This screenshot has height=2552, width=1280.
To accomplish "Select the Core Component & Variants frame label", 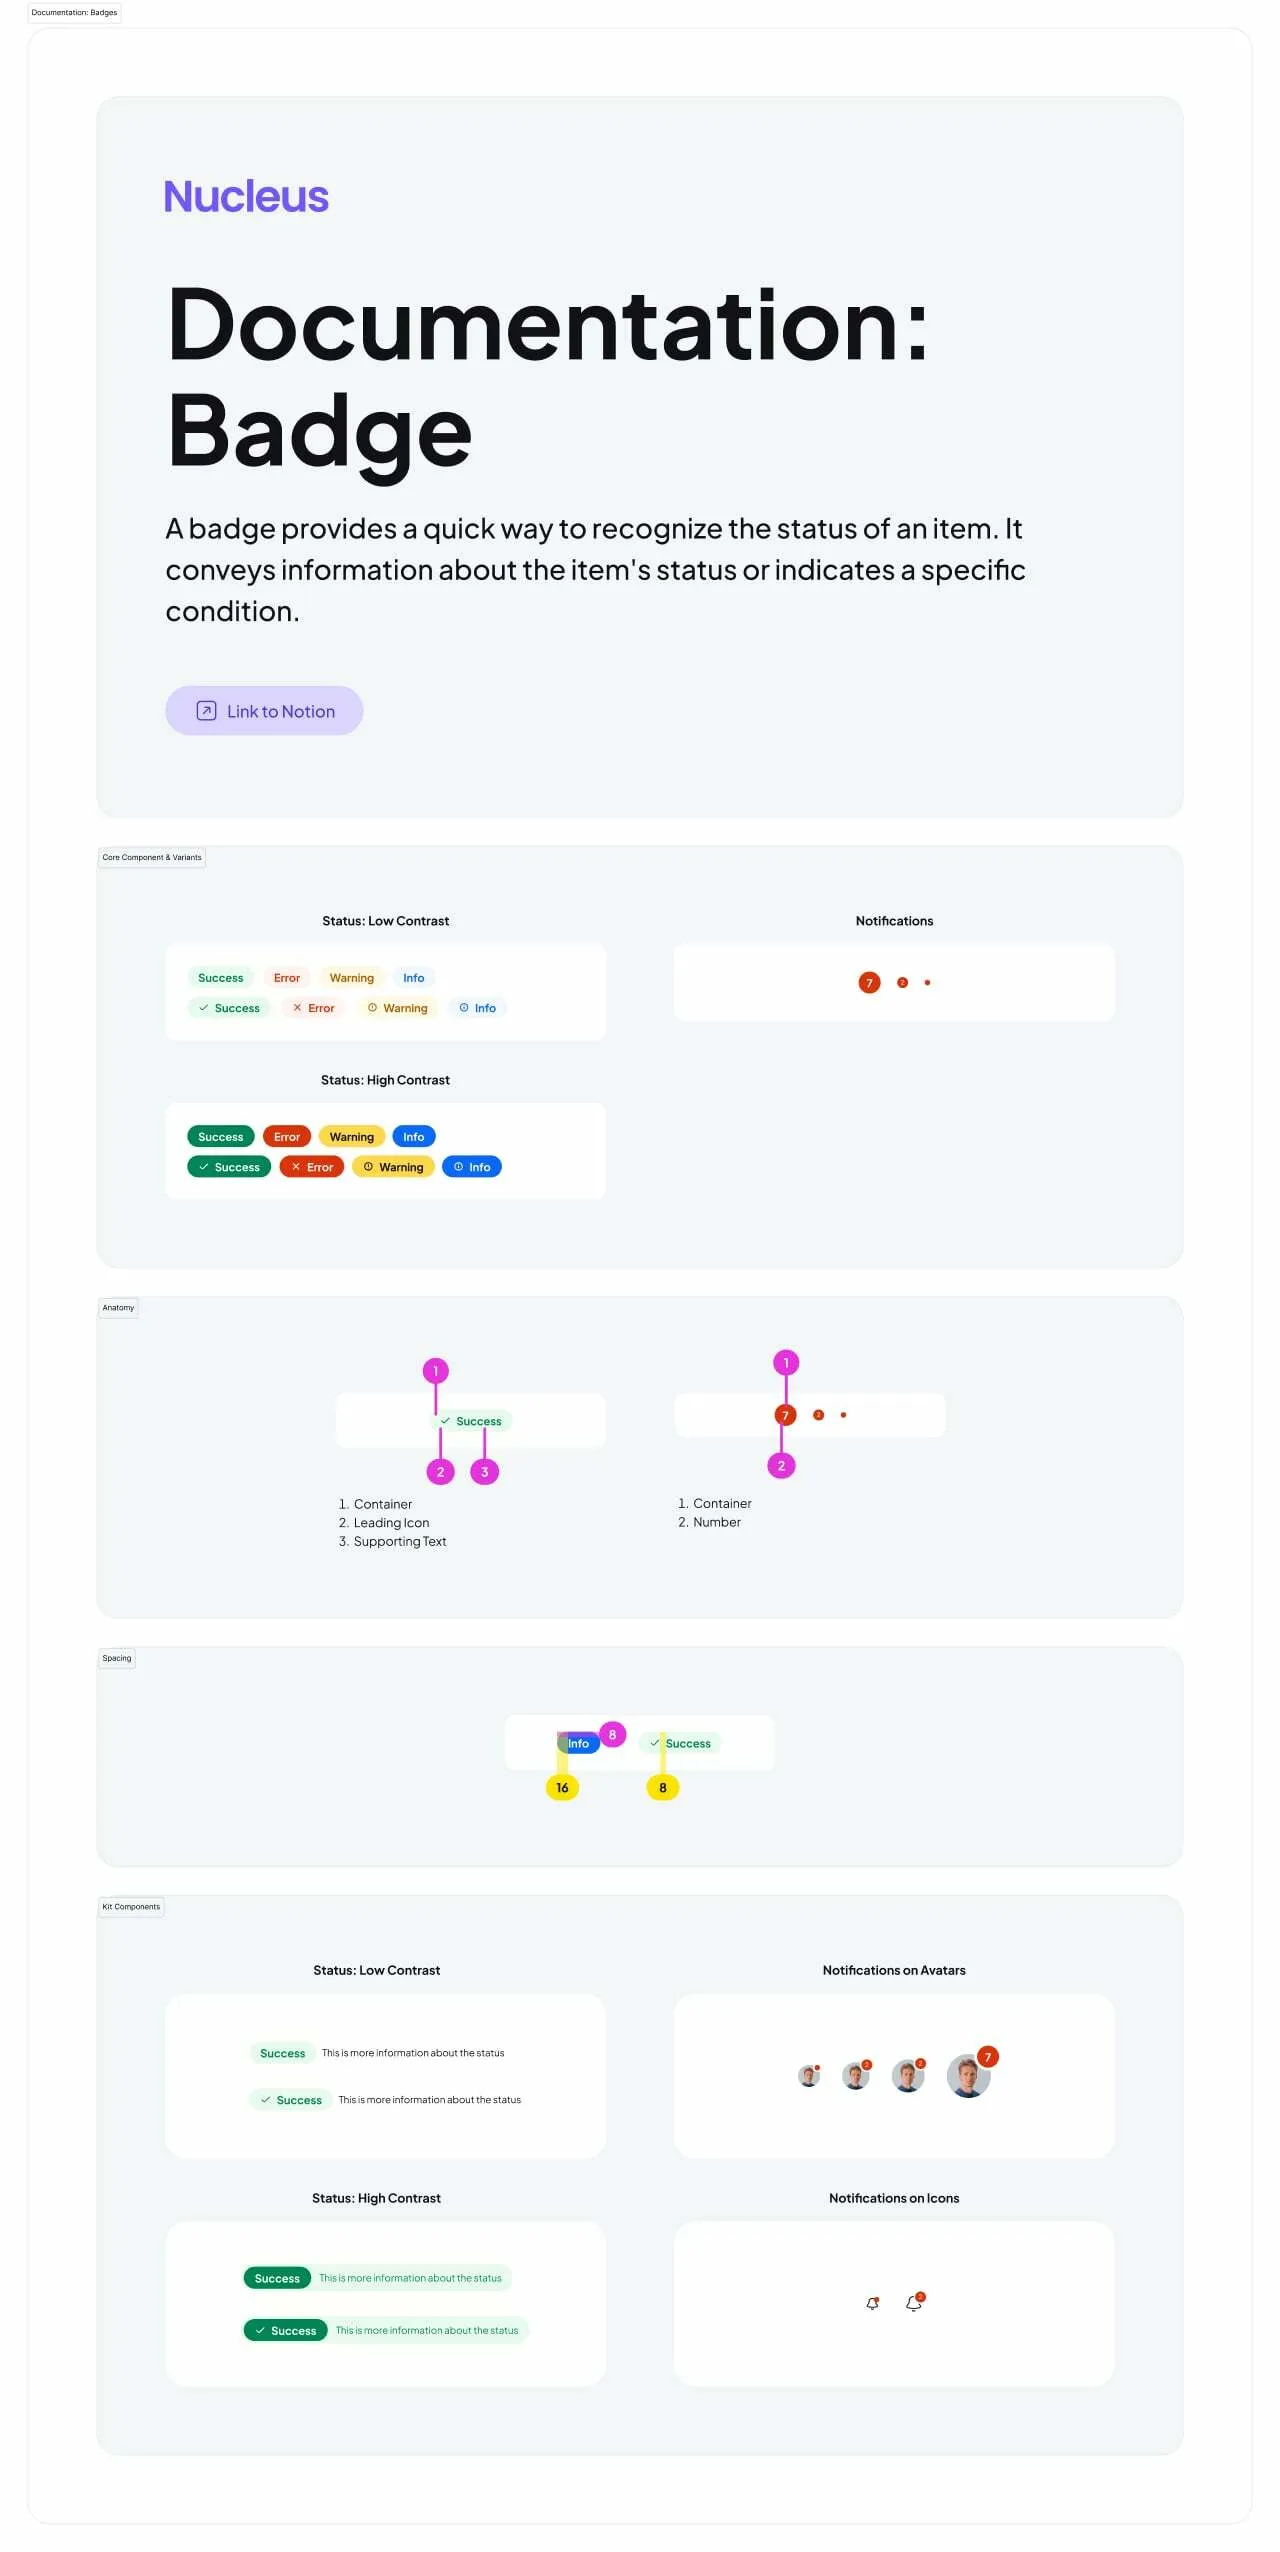I will 152,857.
